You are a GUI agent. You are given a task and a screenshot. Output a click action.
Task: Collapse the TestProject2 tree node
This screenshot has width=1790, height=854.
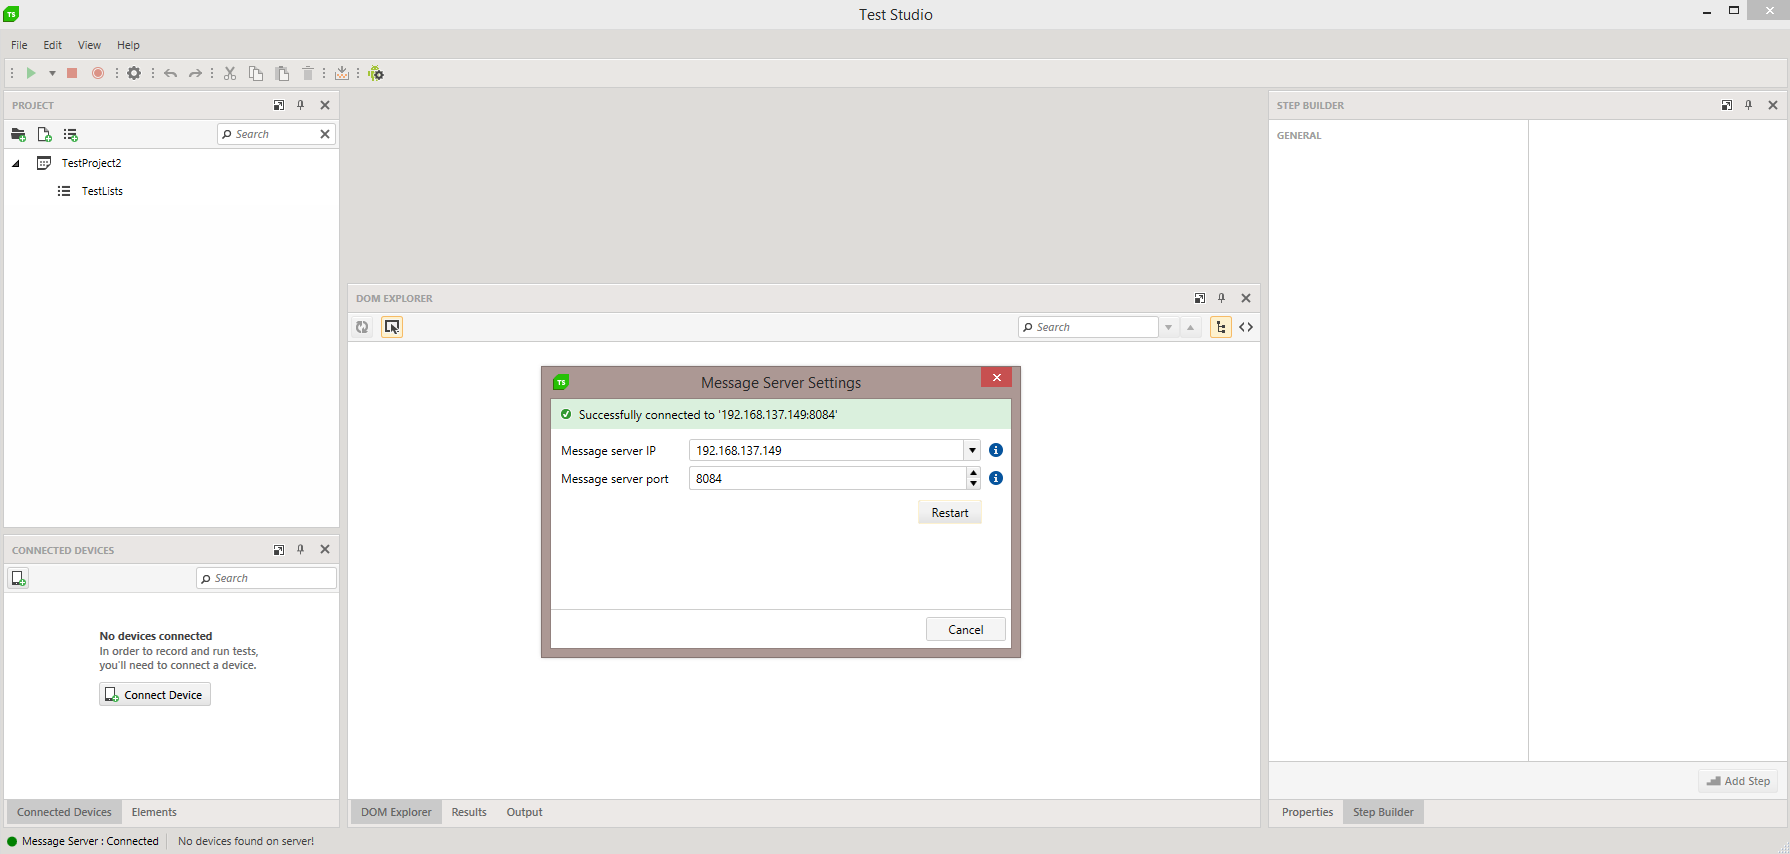[16, 163]
